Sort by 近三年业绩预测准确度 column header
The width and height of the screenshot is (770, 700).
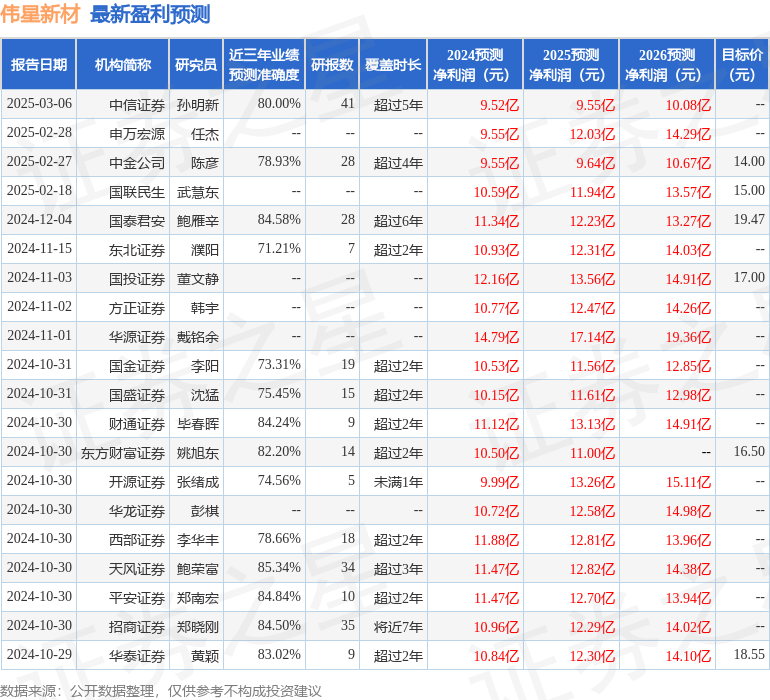264,65
